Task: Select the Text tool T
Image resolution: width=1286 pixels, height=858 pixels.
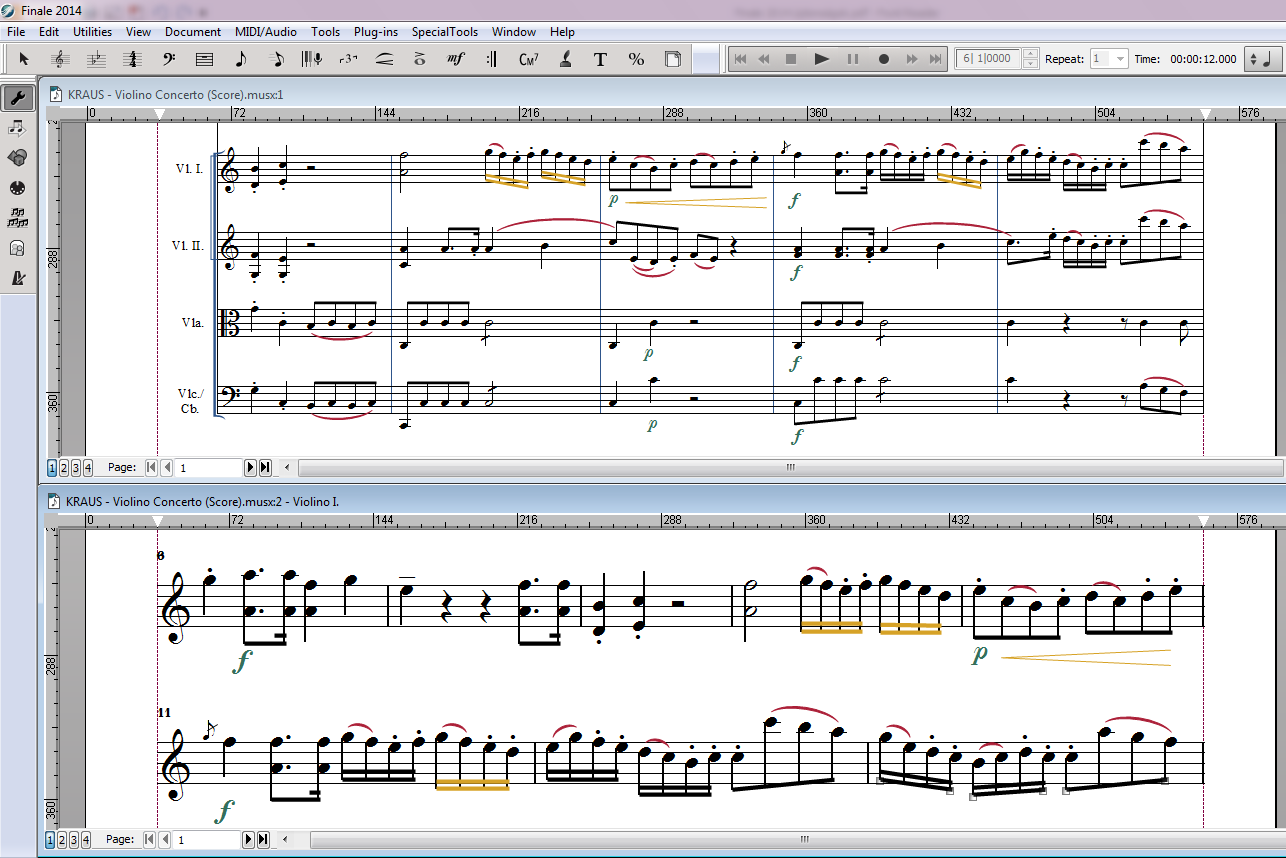Action: click(x=600, y=59)
